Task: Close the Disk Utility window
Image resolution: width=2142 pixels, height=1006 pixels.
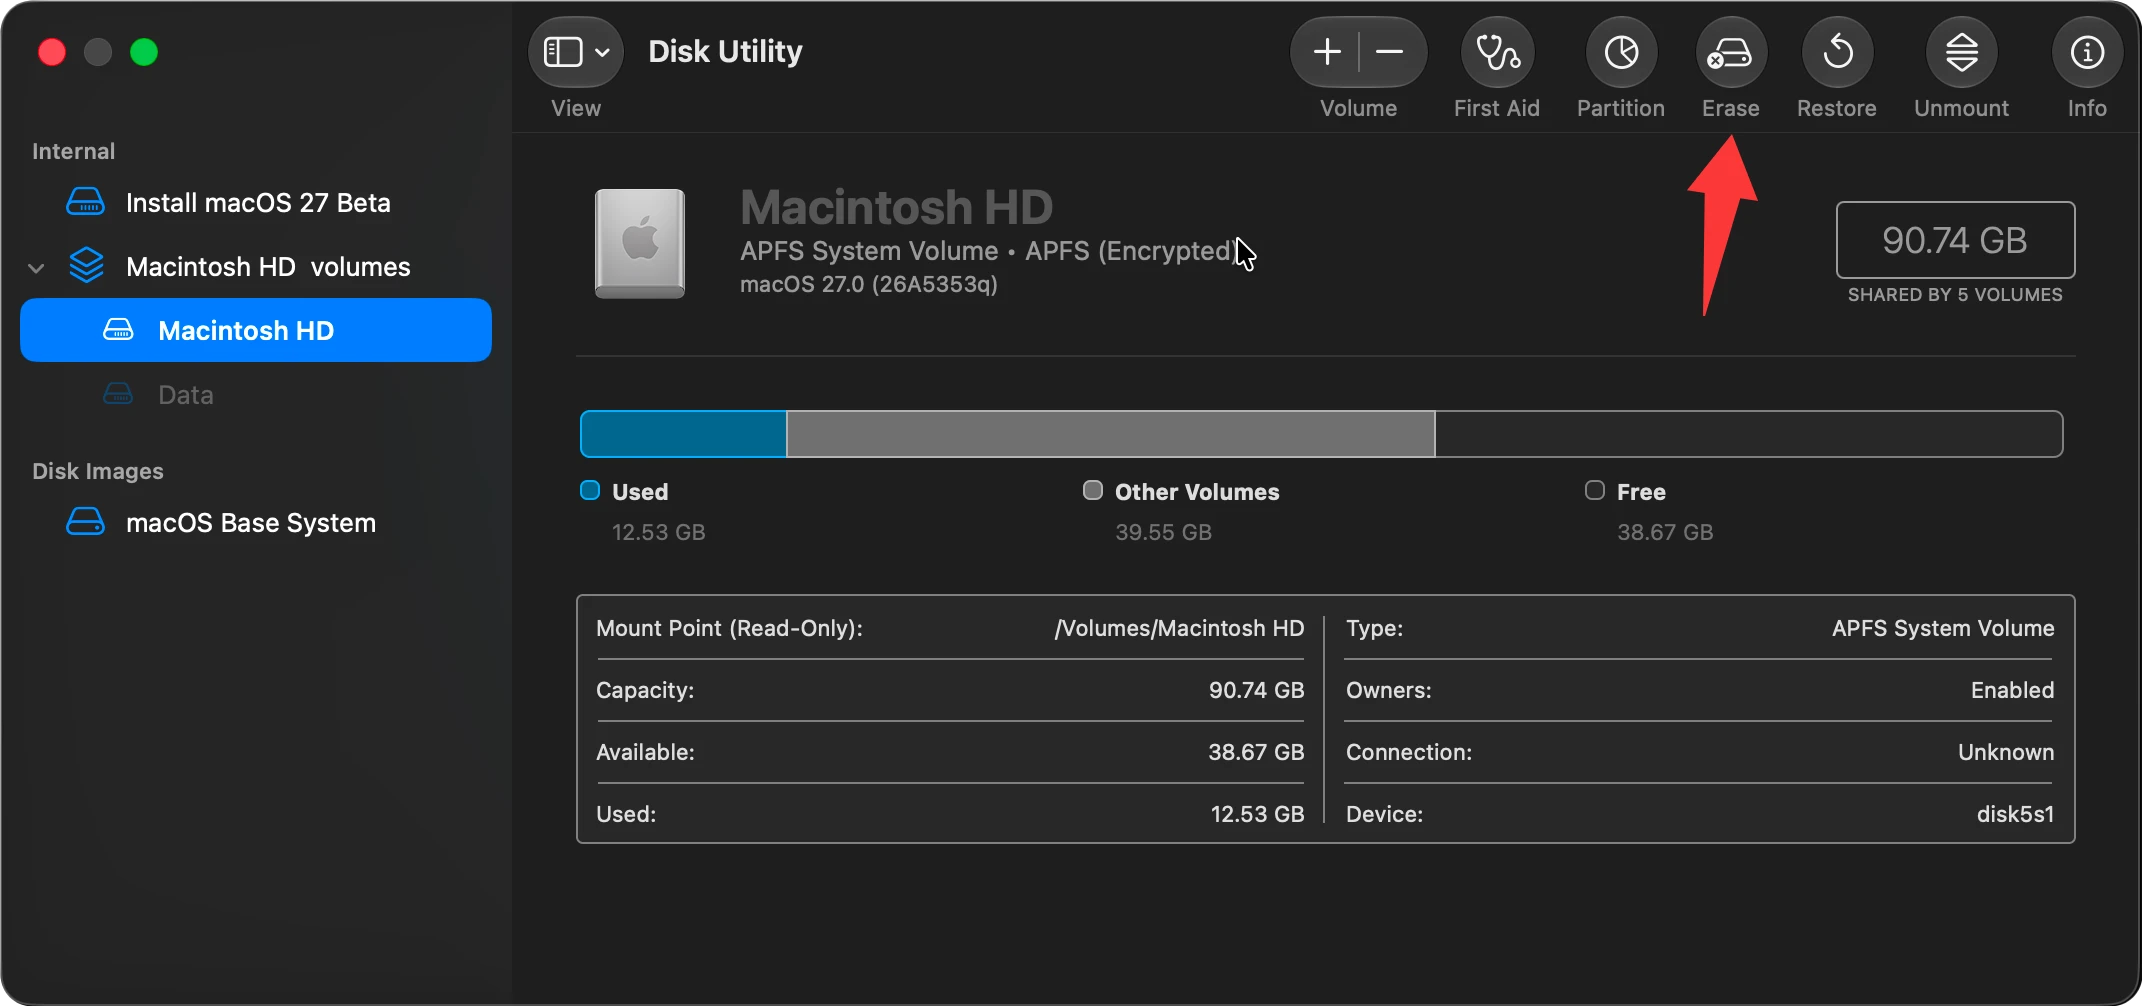Action: pyautogui.click(x=52, y=52)
